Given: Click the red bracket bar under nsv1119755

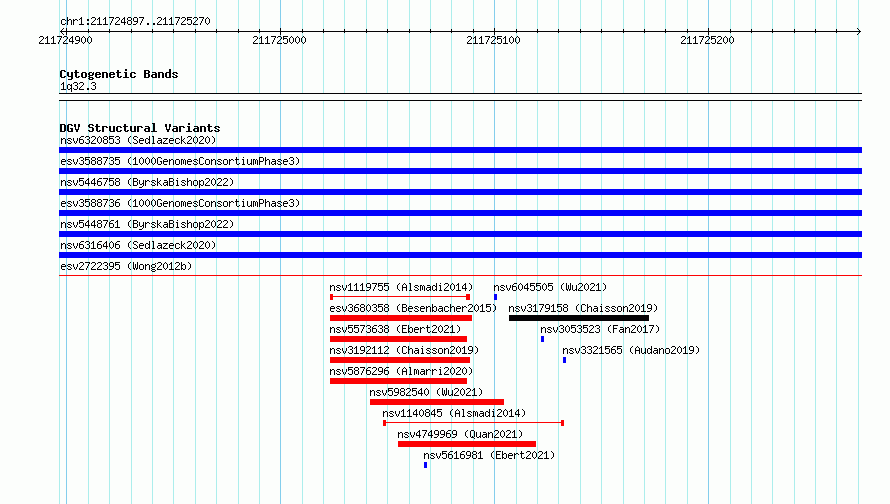Looking at the screenshot, I should [x=400, y=297].
